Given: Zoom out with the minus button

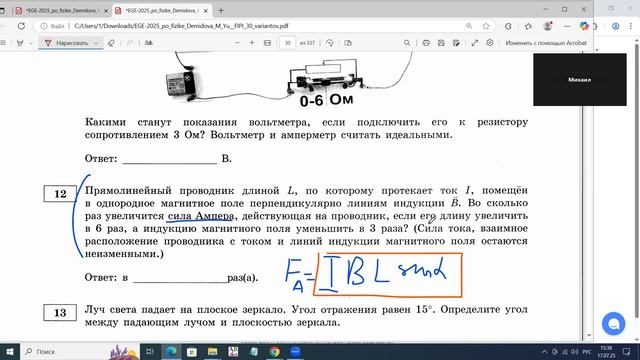Looking at the screenshot, I should 237,43.
